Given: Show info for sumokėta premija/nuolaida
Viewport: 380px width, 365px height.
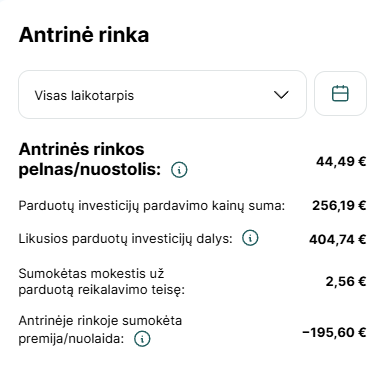Looking at the screenshot, I should click(x=142, y=339).
